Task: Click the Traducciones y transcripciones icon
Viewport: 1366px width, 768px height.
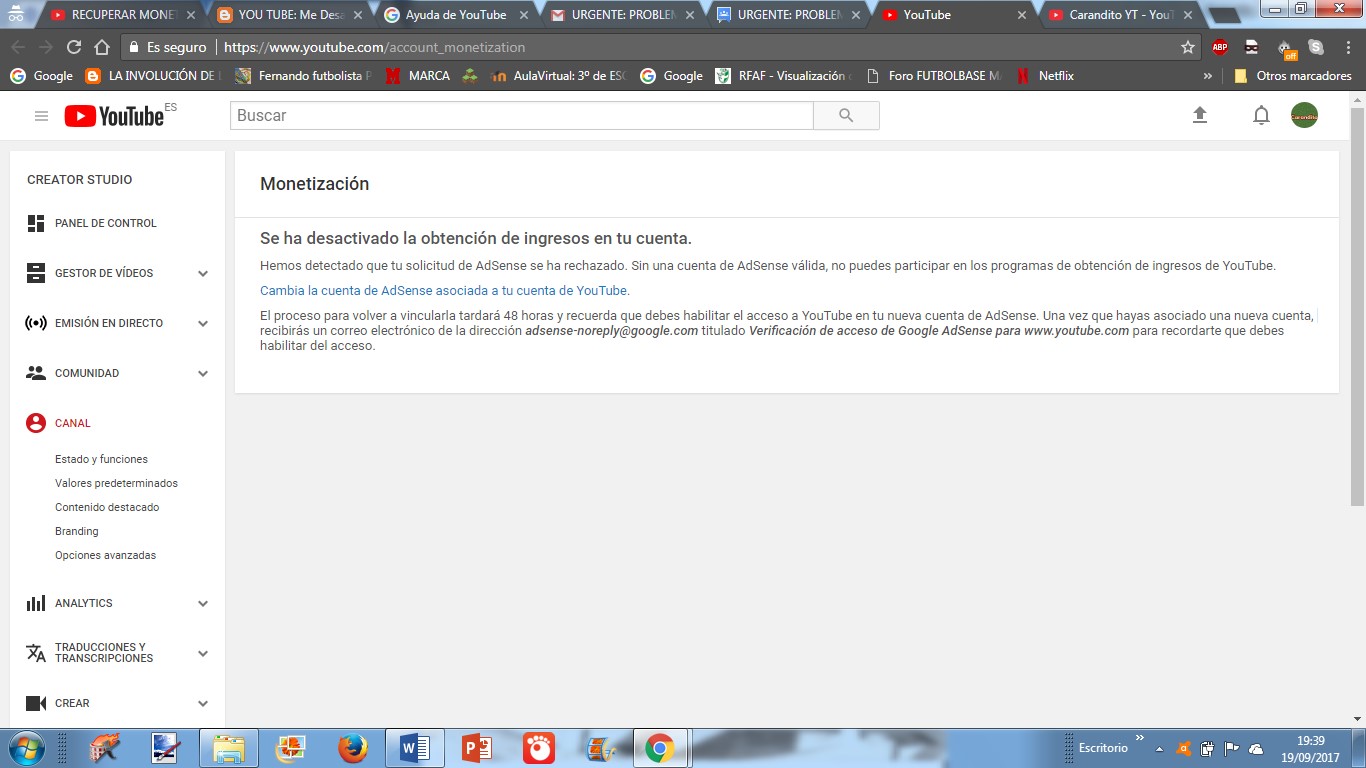Action: 36,653
